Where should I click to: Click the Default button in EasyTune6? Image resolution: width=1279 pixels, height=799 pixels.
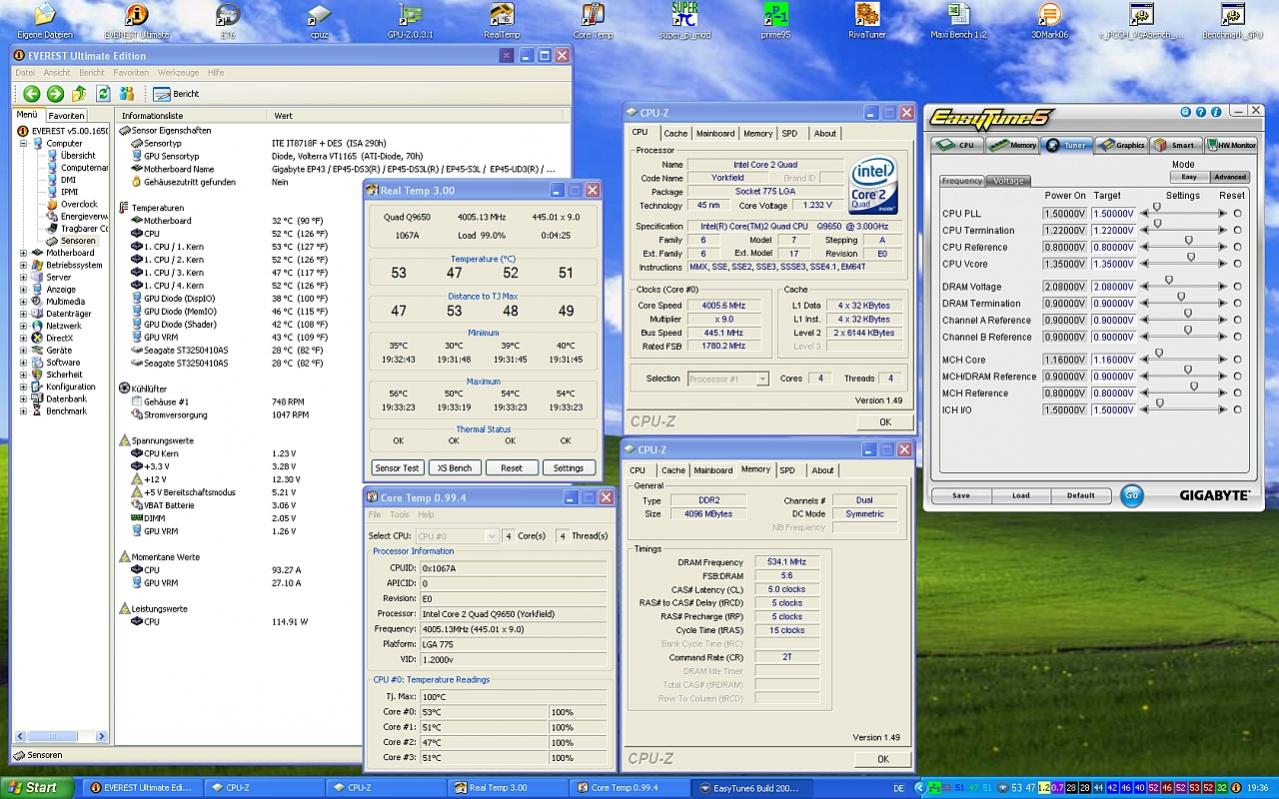pos(1080,495)
